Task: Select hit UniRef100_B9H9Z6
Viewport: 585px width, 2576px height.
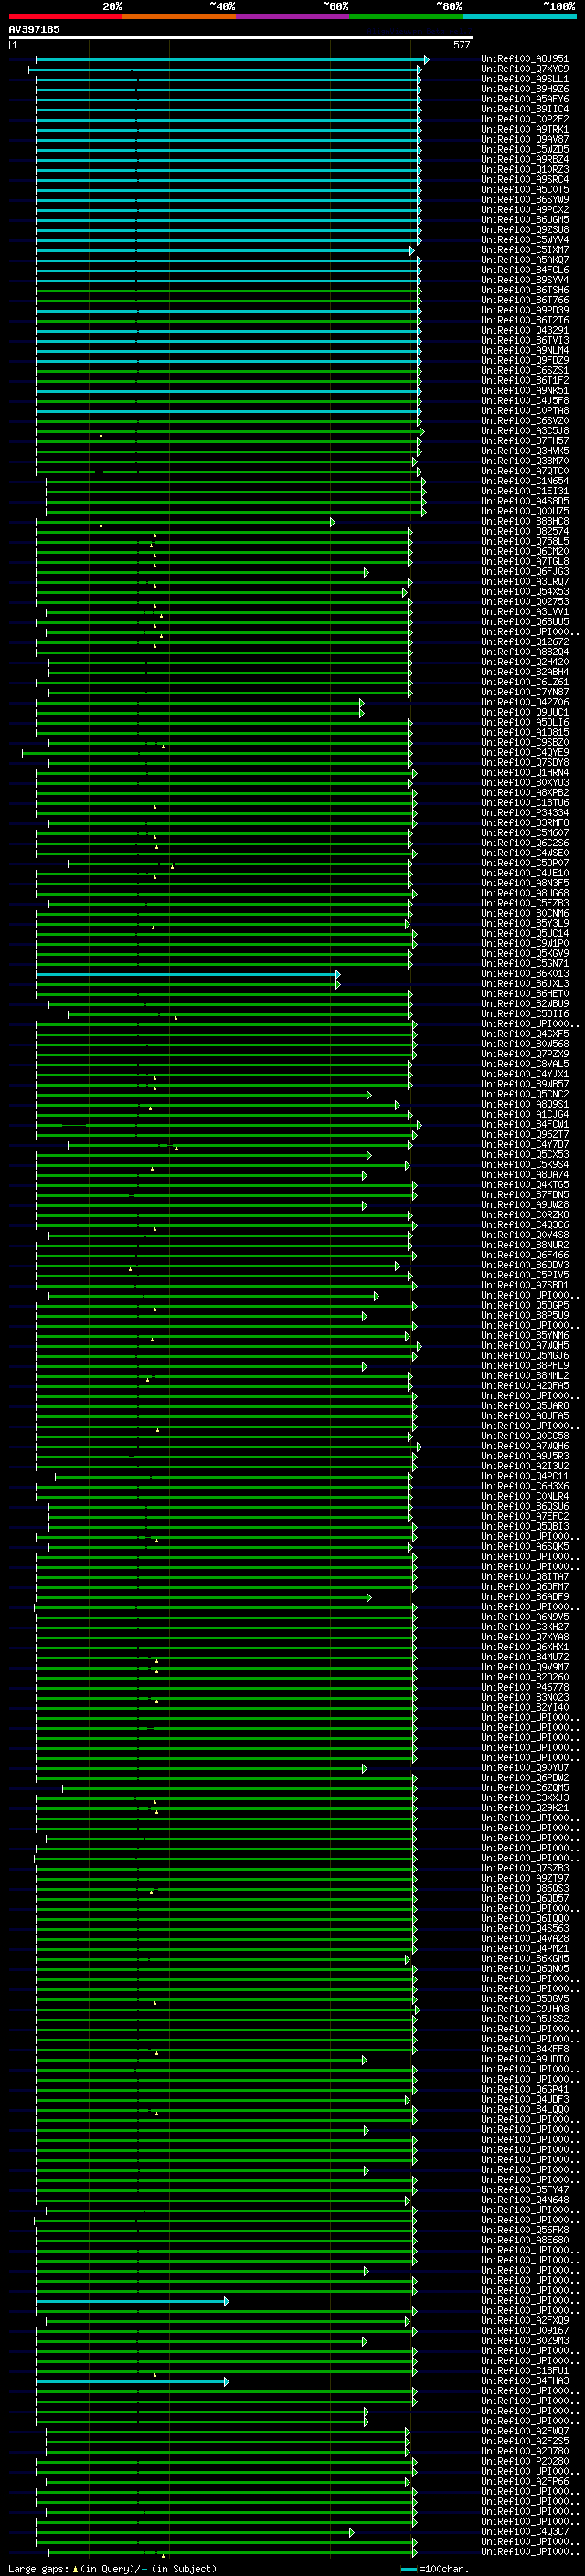Action: point(525,89)
